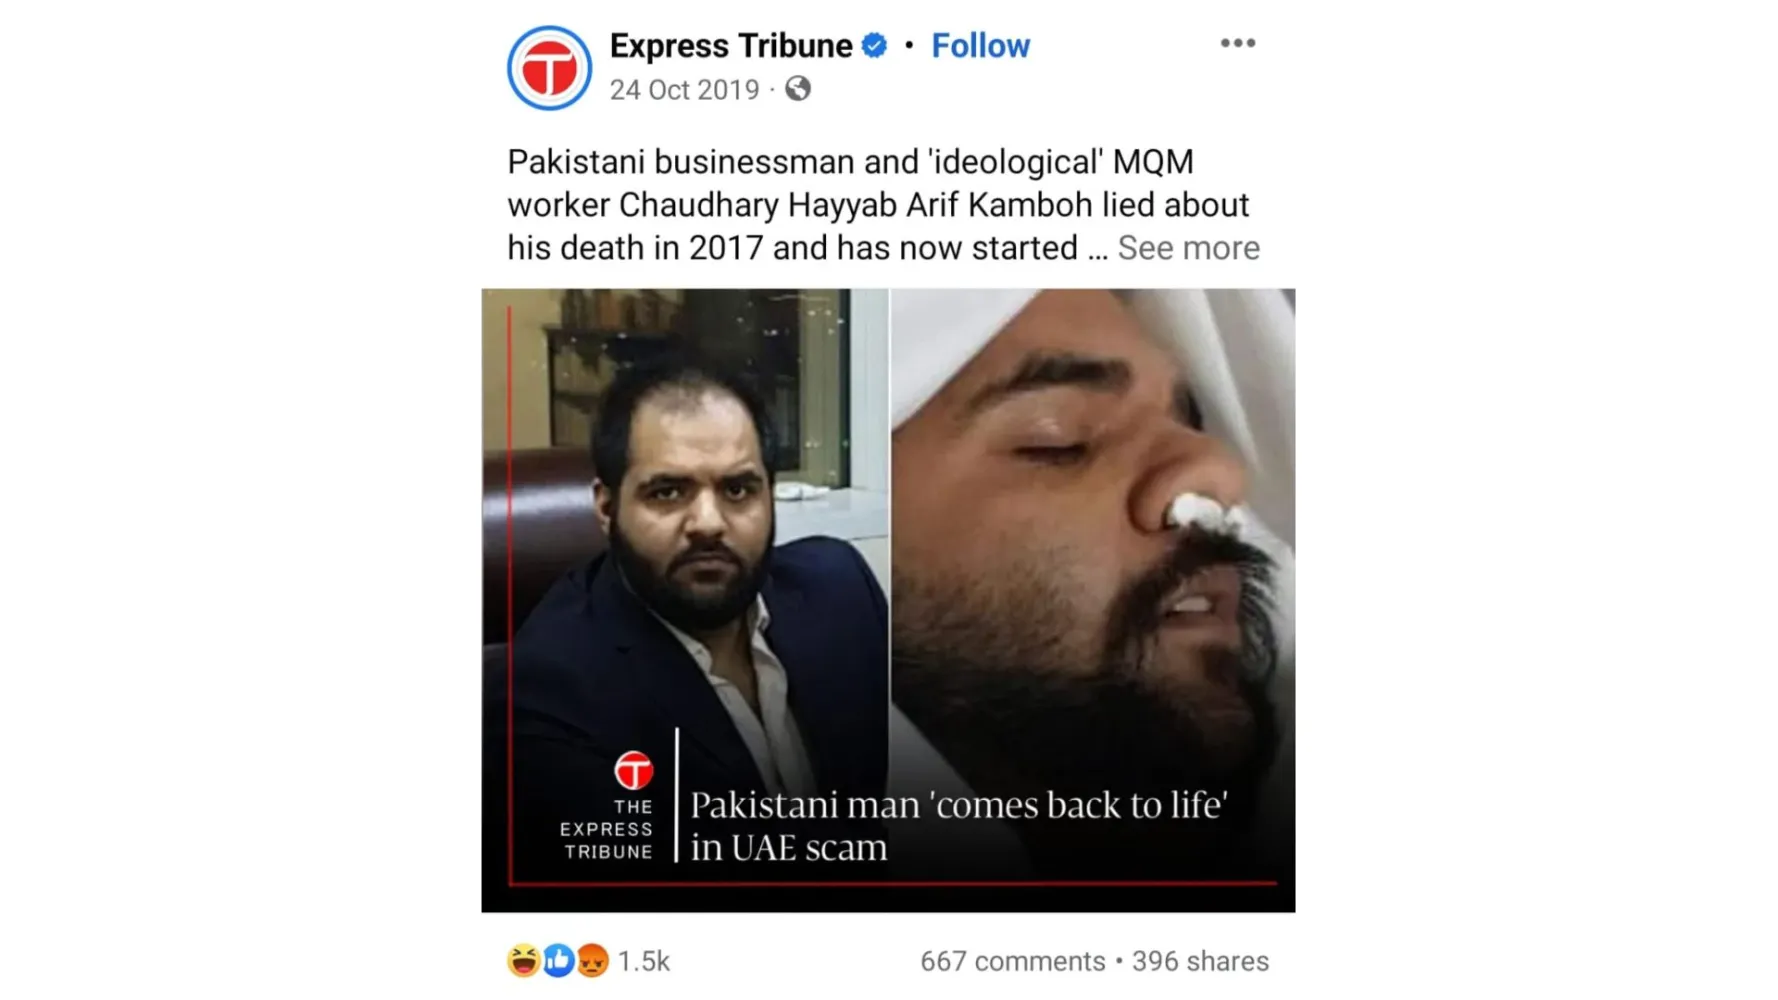Screen dimensions: 1778x1000
Task: Click the public audience globe icon
Action: pos(797,89)
